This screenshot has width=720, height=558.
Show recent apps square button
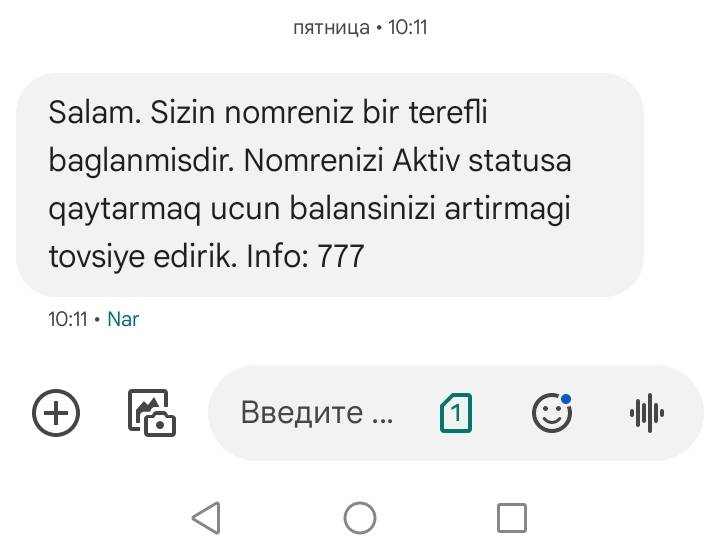click(512, 518)
